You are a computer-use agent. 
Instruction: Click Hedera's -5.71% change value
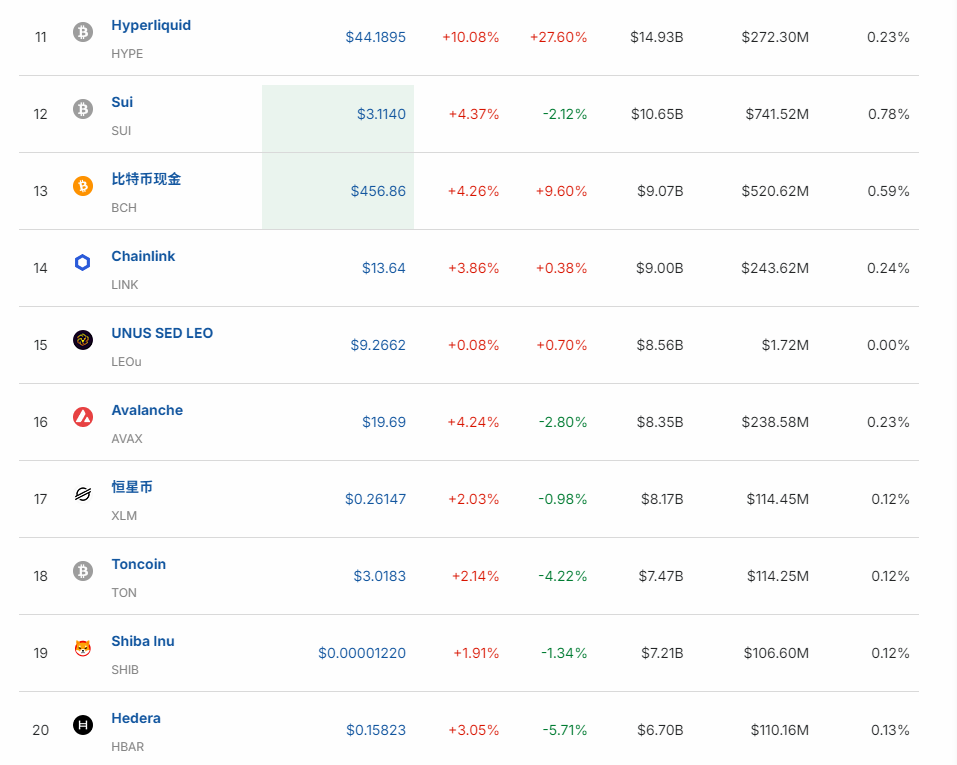[565, 730]
